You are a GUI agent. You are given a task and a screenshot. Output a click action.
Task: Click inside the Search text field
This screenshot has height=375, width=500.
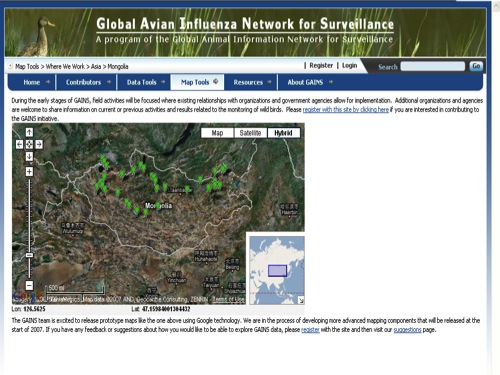click(x=433, y=66)
